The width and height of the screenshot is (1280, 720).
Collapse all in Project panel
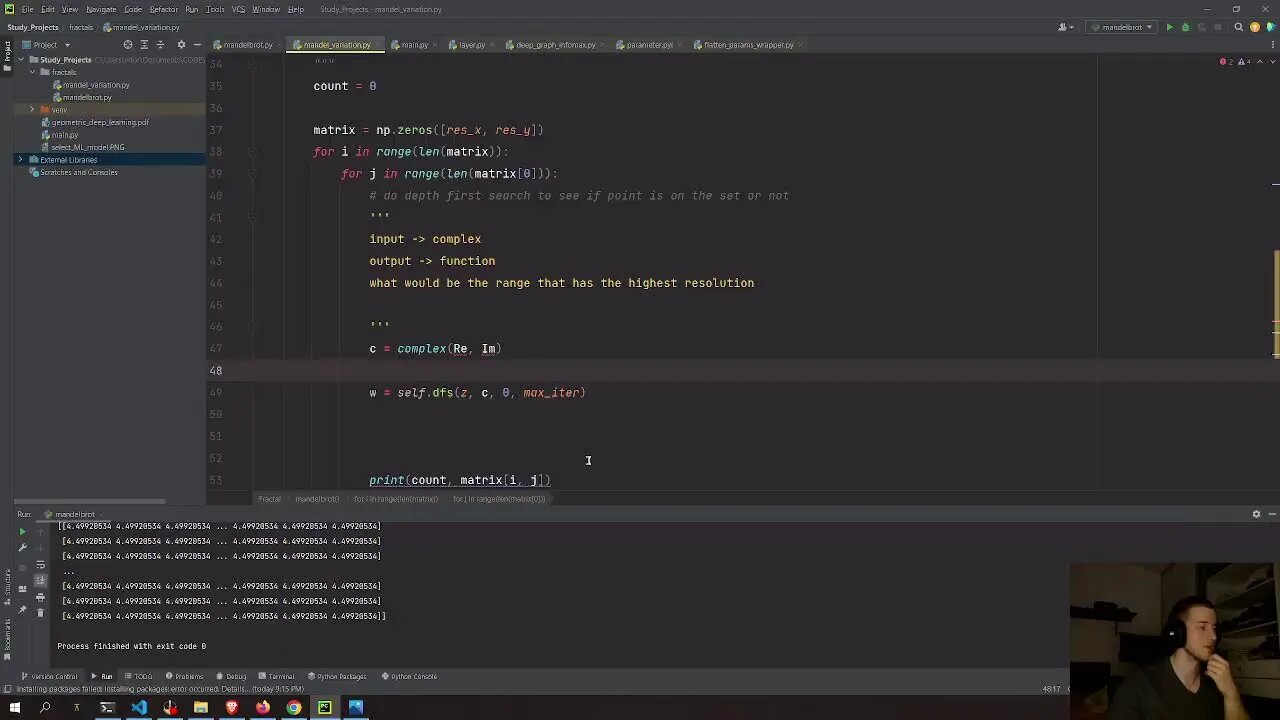pos(160,45)
